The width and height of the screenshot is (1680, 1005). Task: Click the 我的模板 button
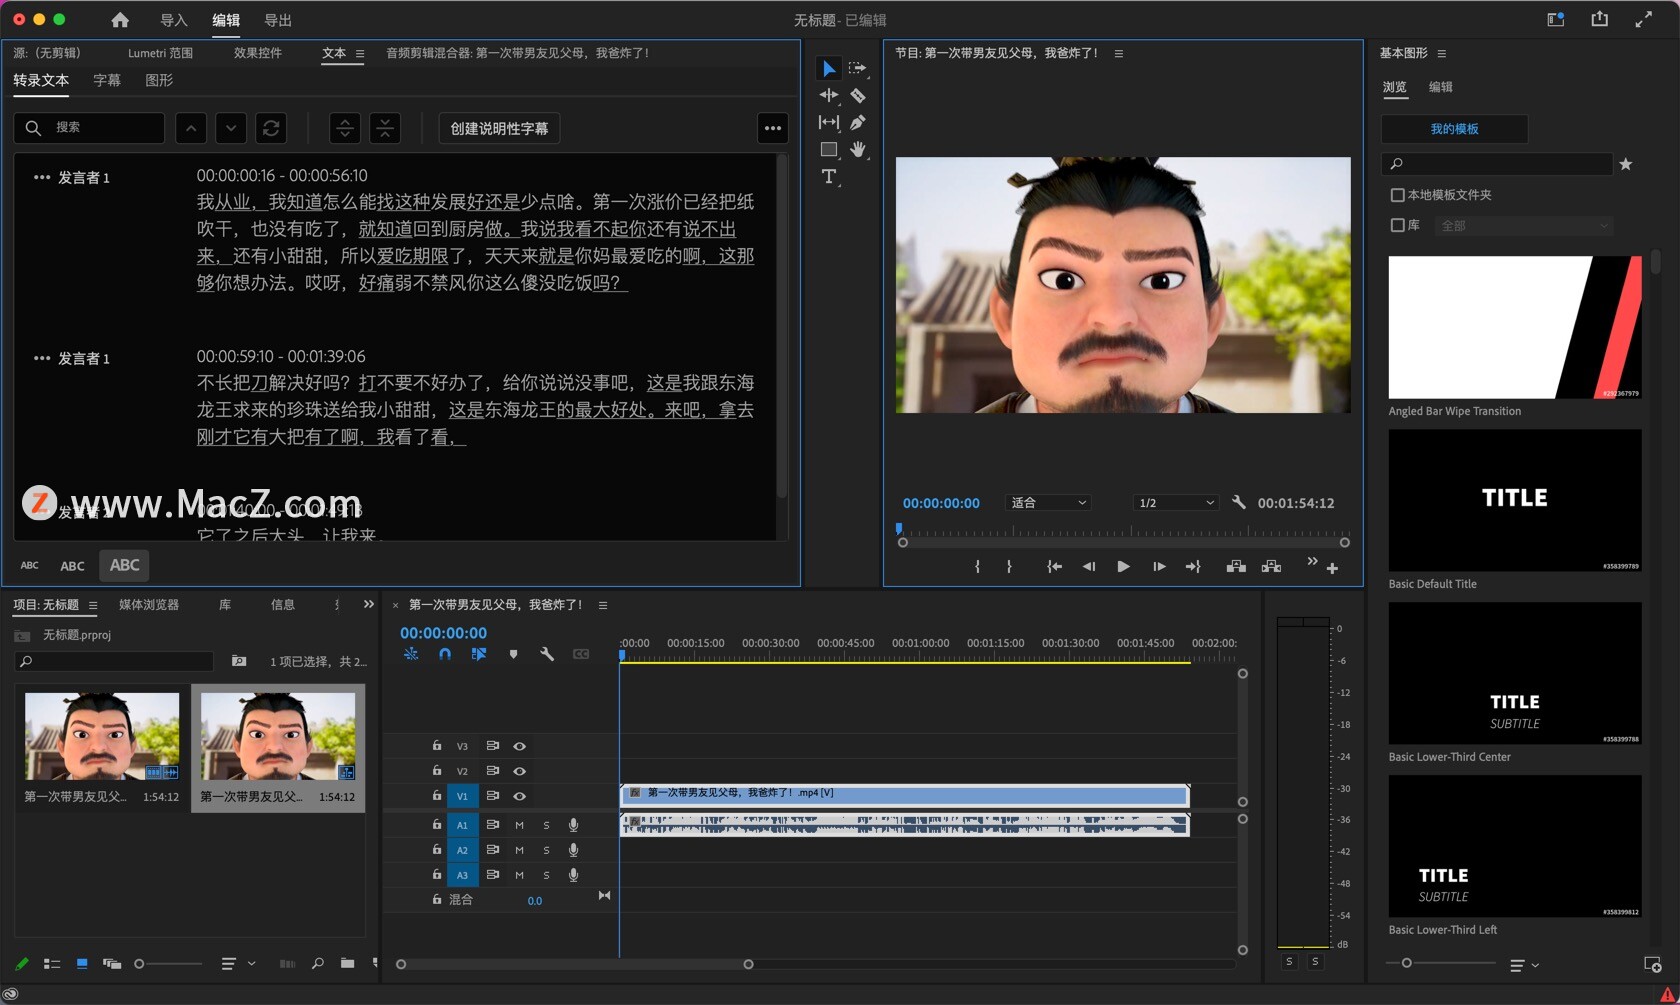click(1454, 129)
